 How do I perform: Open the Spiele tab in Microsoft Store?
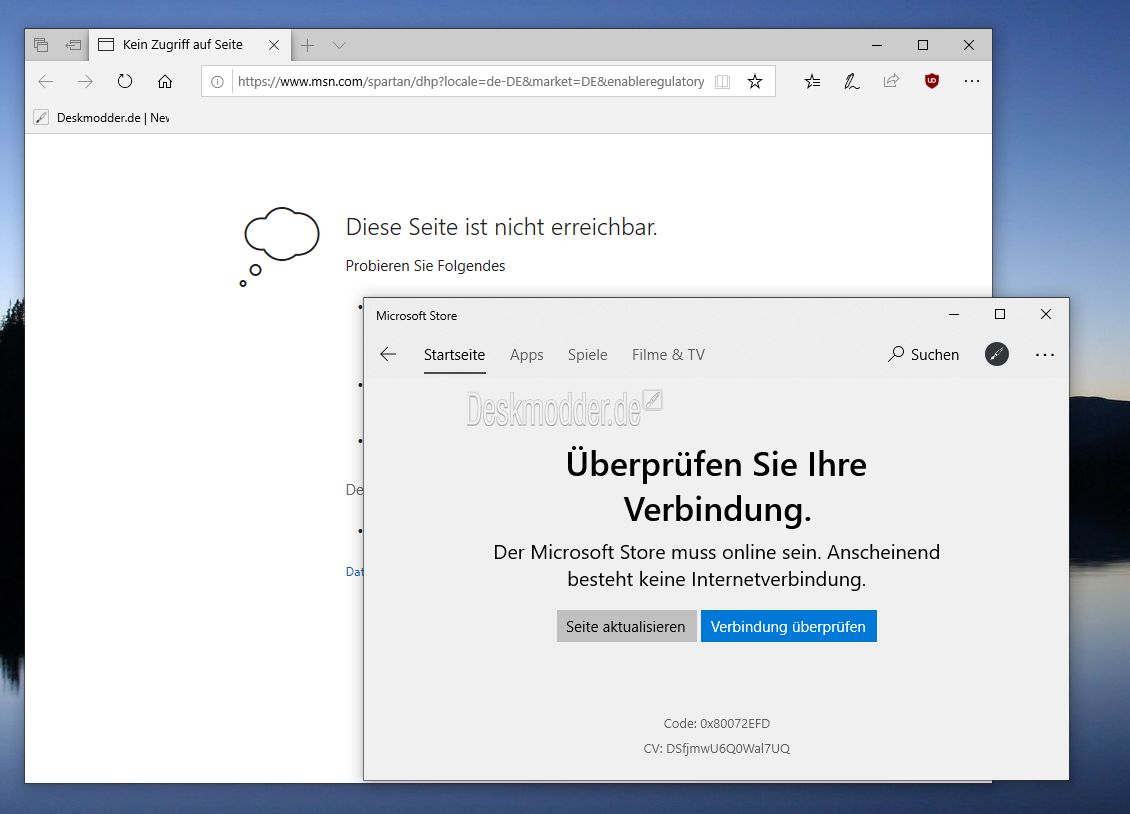[x=587, y=355]
